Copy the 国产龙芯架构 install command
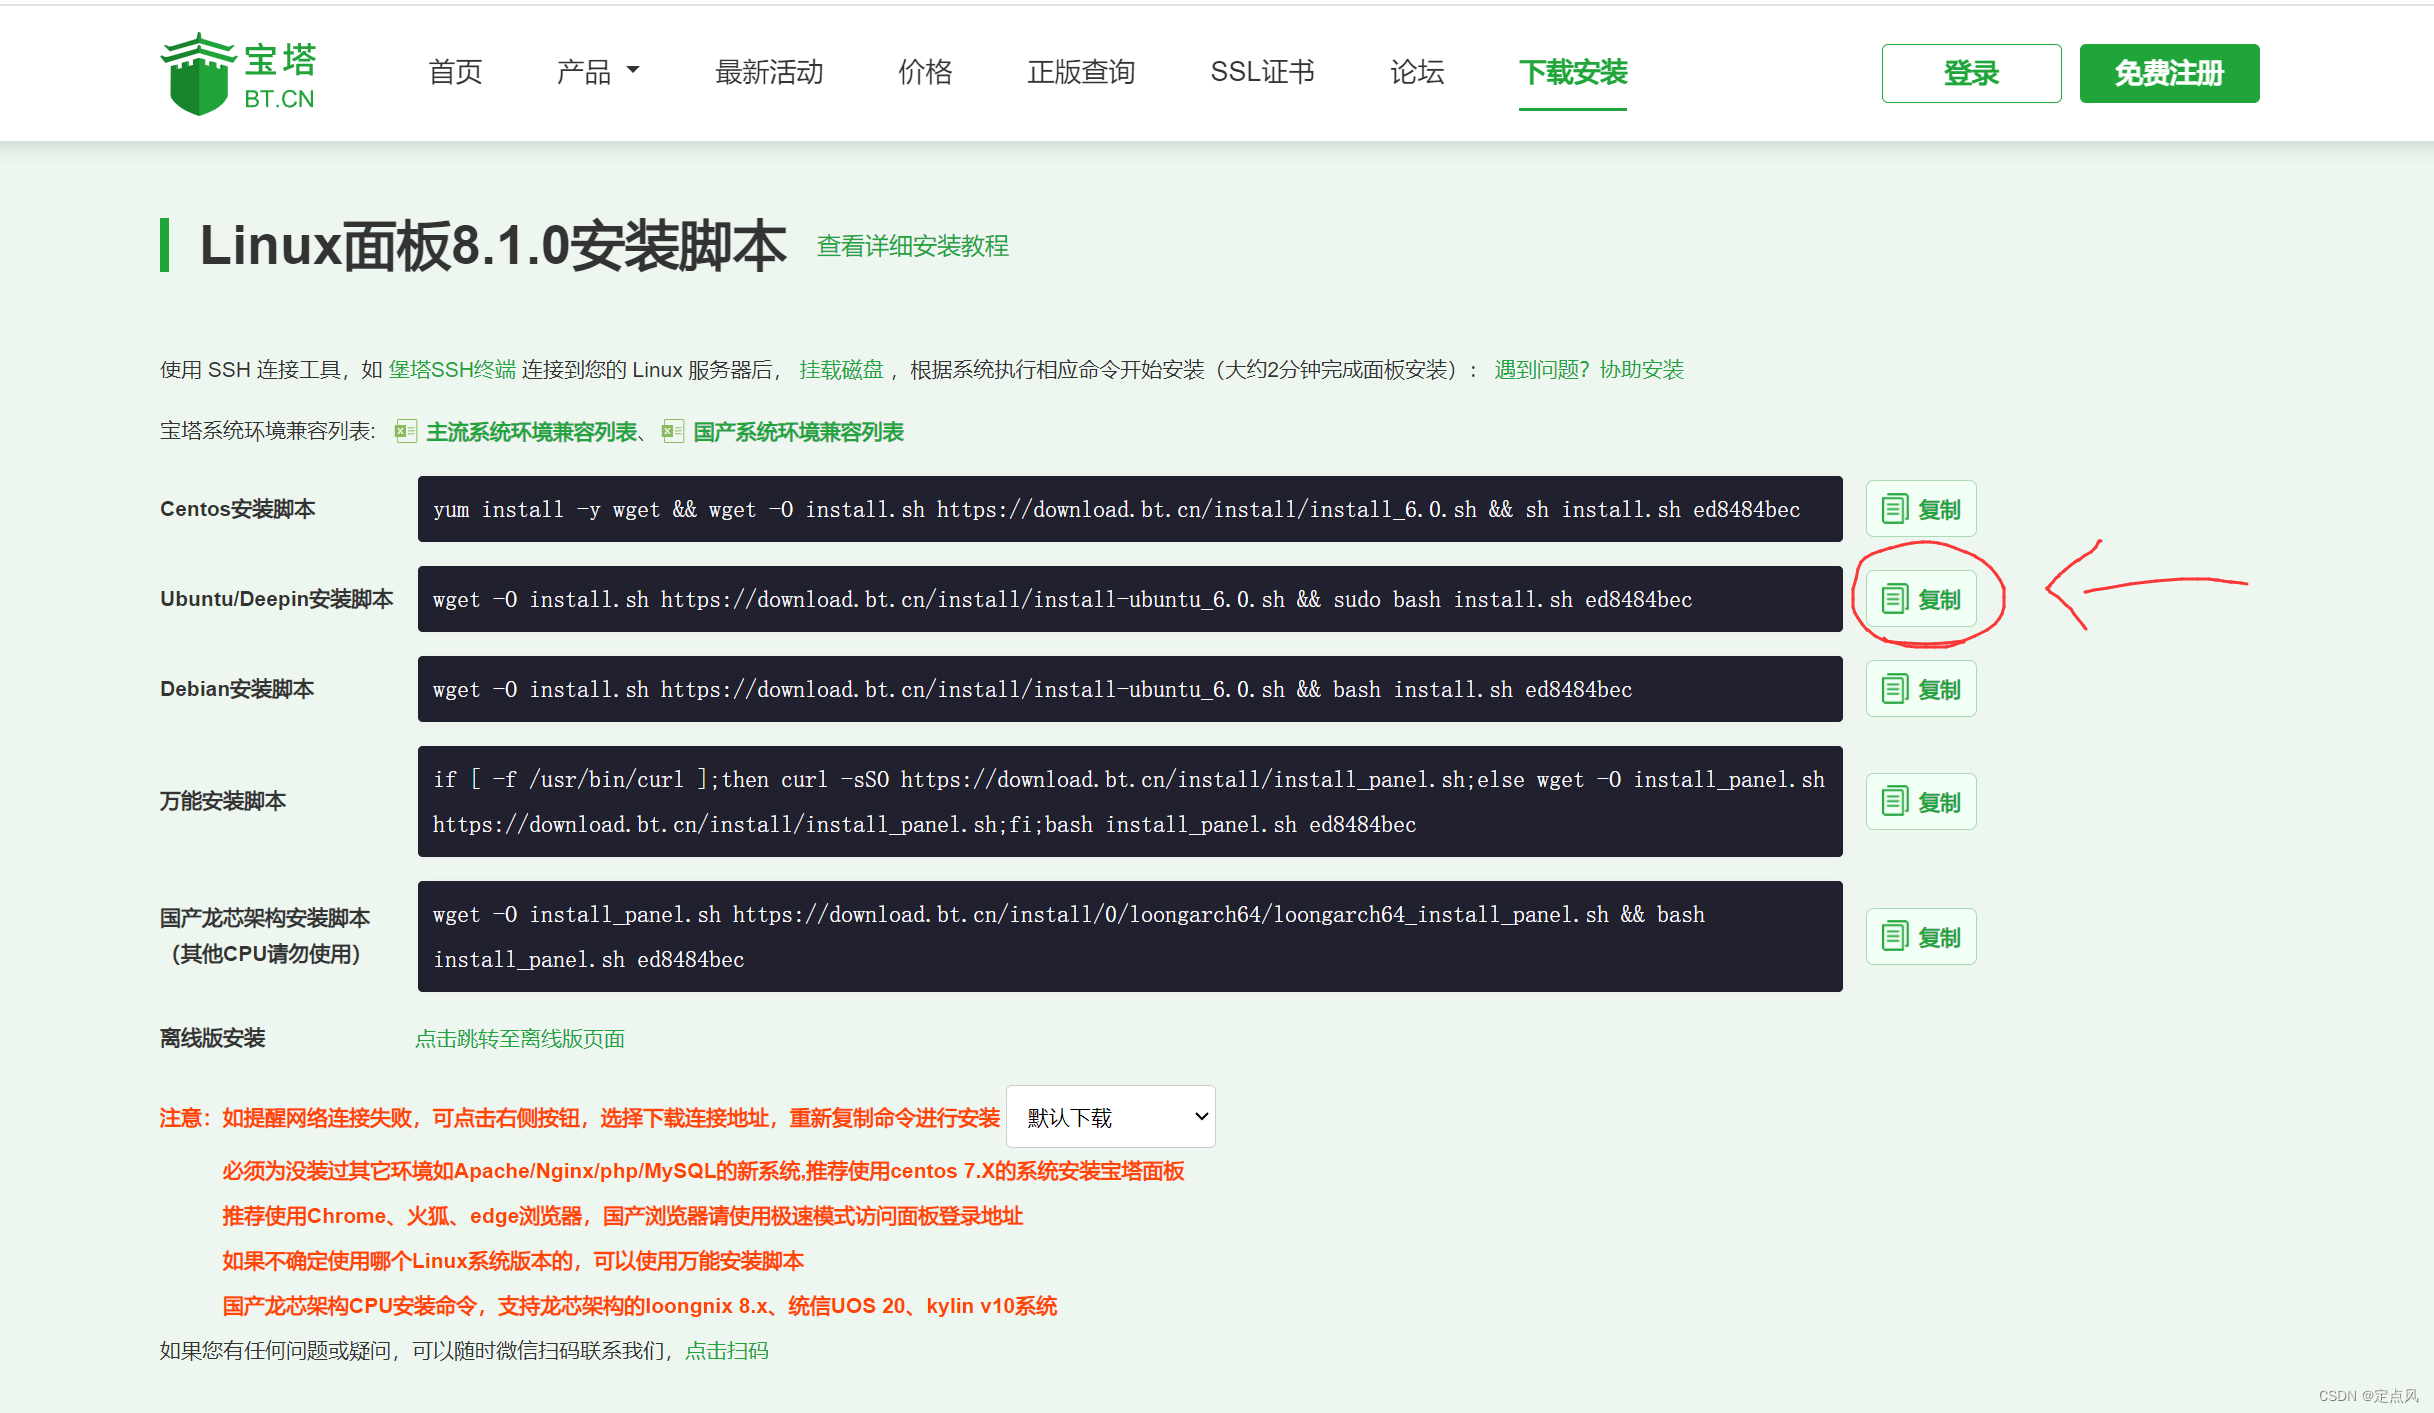The height and width of the screenshot is (1413, 2434). [1920, 937]
